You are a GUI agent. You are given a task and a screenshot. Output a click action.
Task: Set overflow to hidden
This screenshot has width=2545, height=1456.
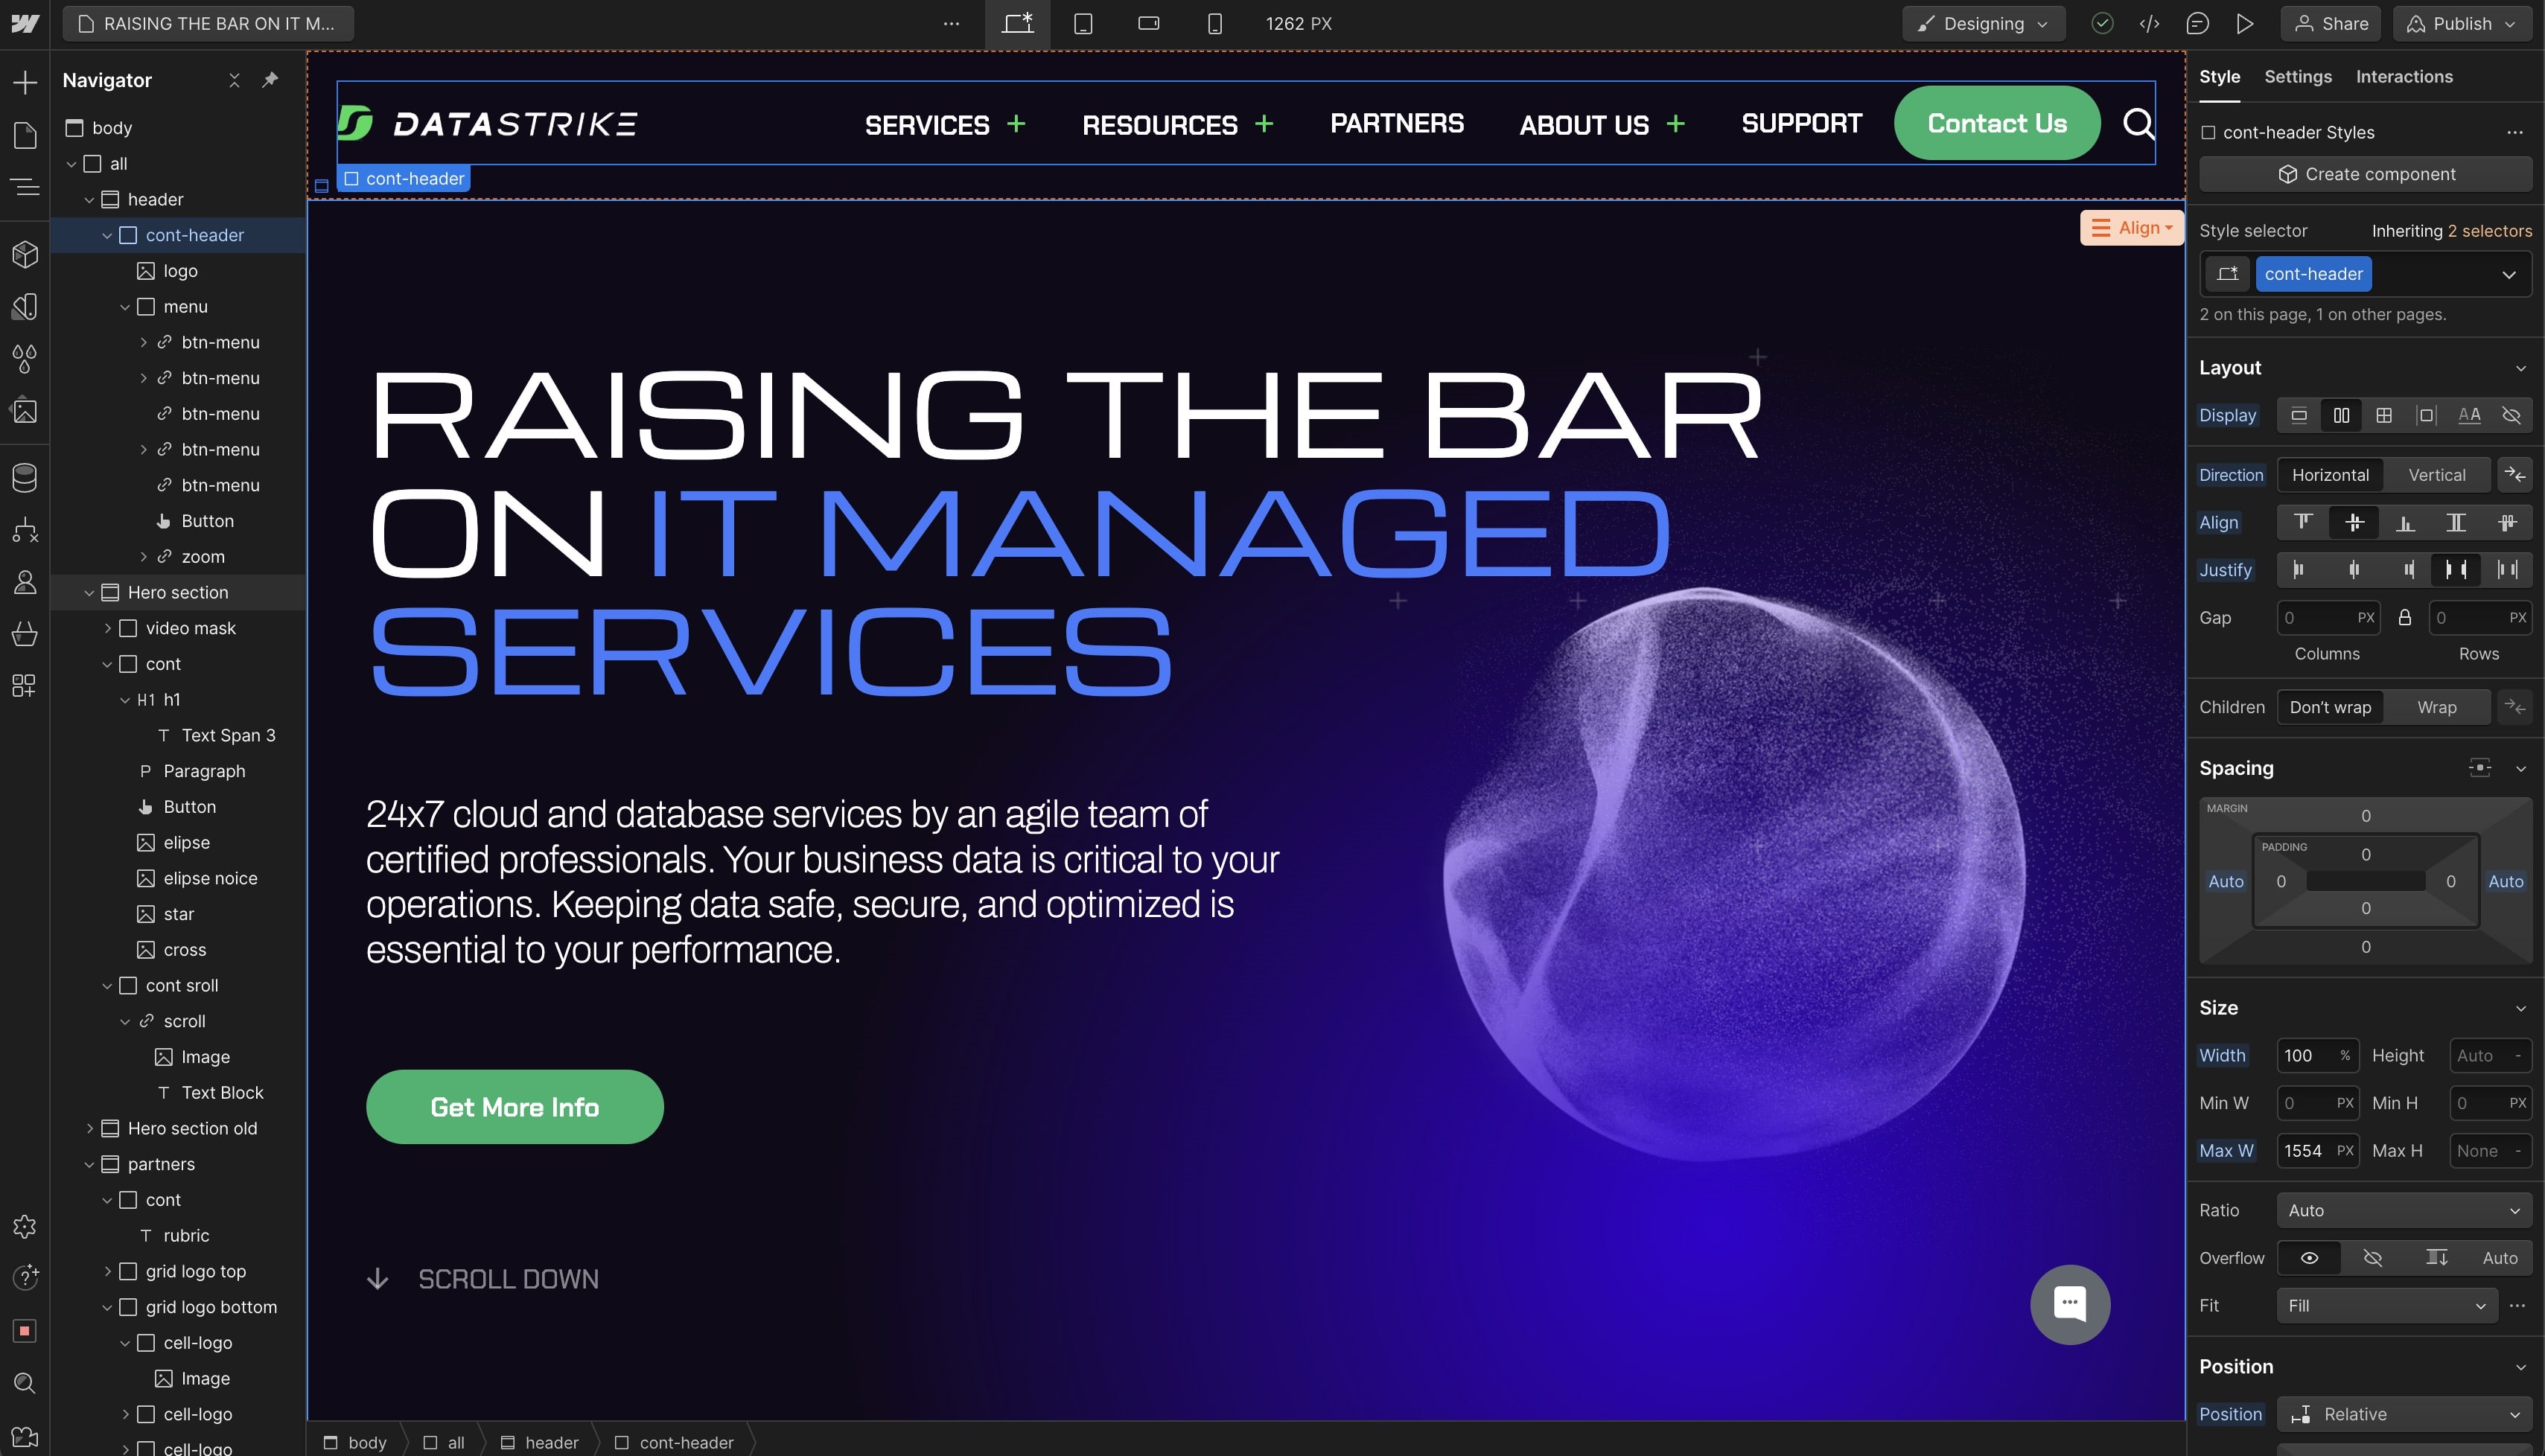pyautogui.click(x=2372, y=1258)
